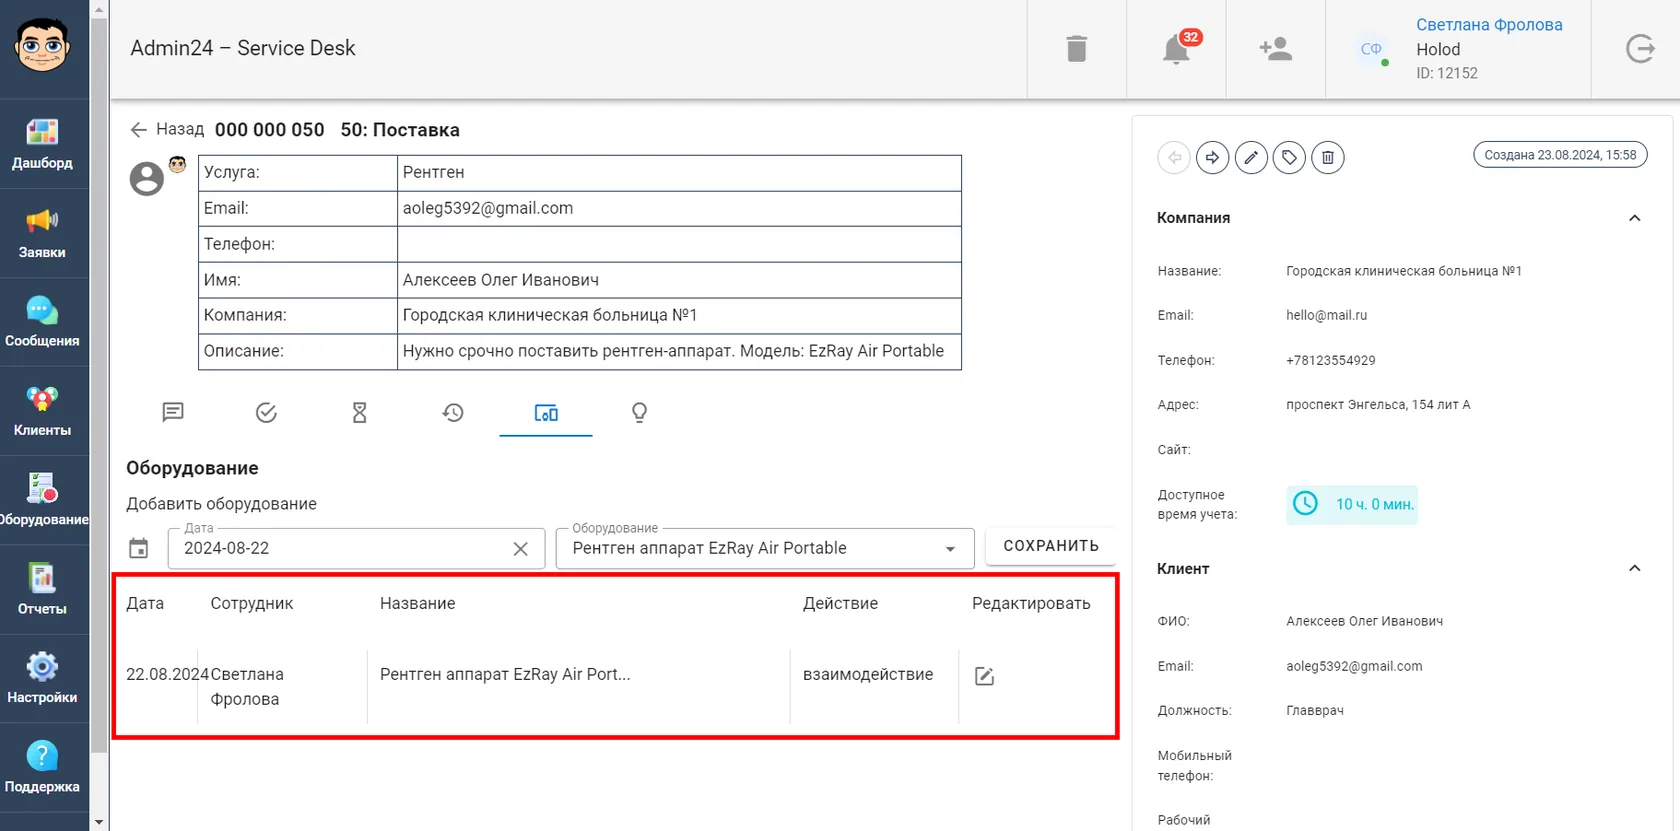Click the add user icon in header
This screenshot has height=831, width=1680.
click(x=1275, y=48)
